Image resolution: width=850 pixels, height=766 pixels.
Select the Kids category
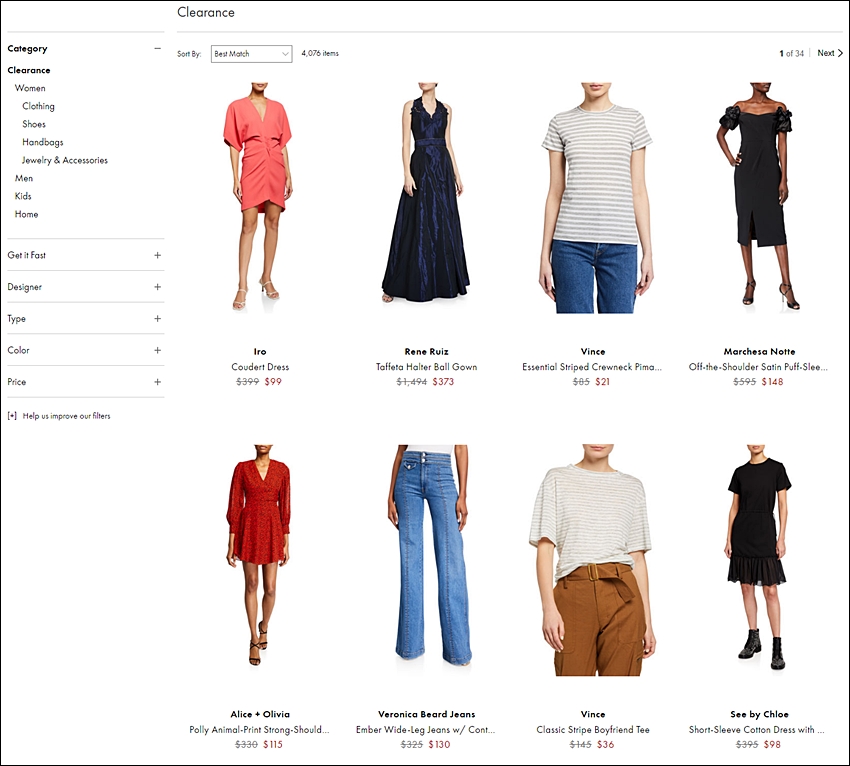23,196
